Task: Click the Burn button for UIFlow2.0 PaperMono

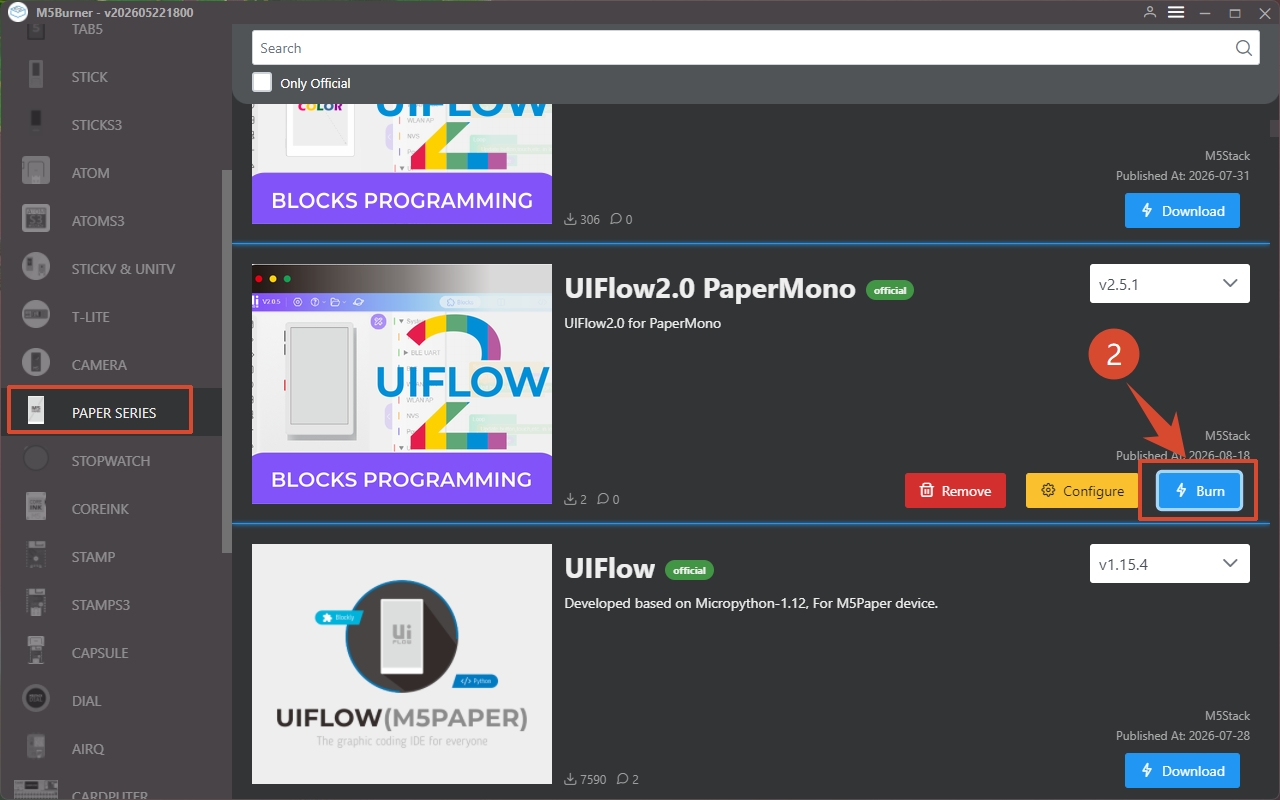Action: 1200,491
